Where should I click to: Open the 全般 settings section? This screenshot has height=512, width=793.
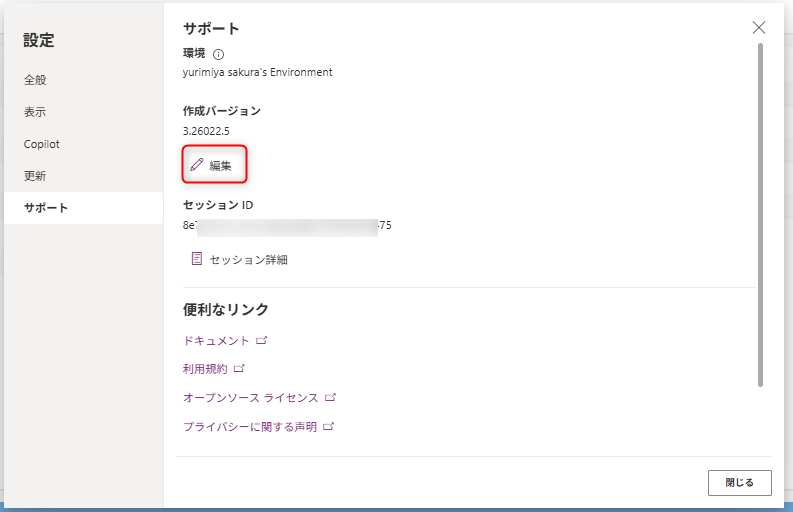(35, 80)
